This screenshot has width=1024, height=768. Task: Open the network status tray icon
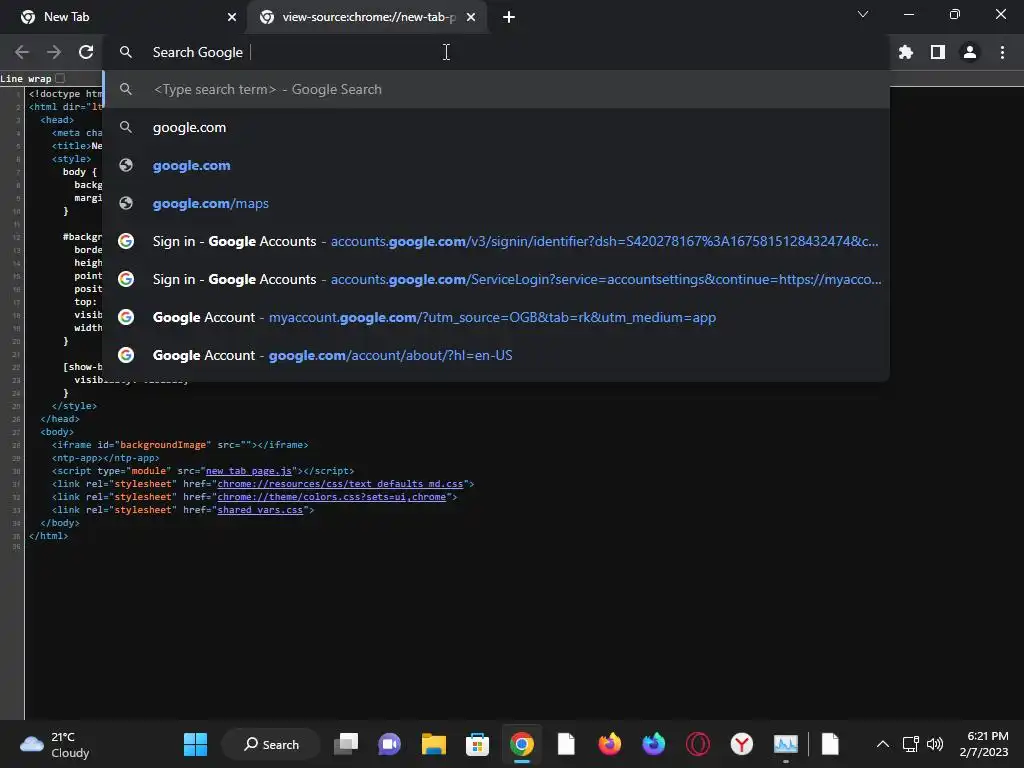click(910, 744)
